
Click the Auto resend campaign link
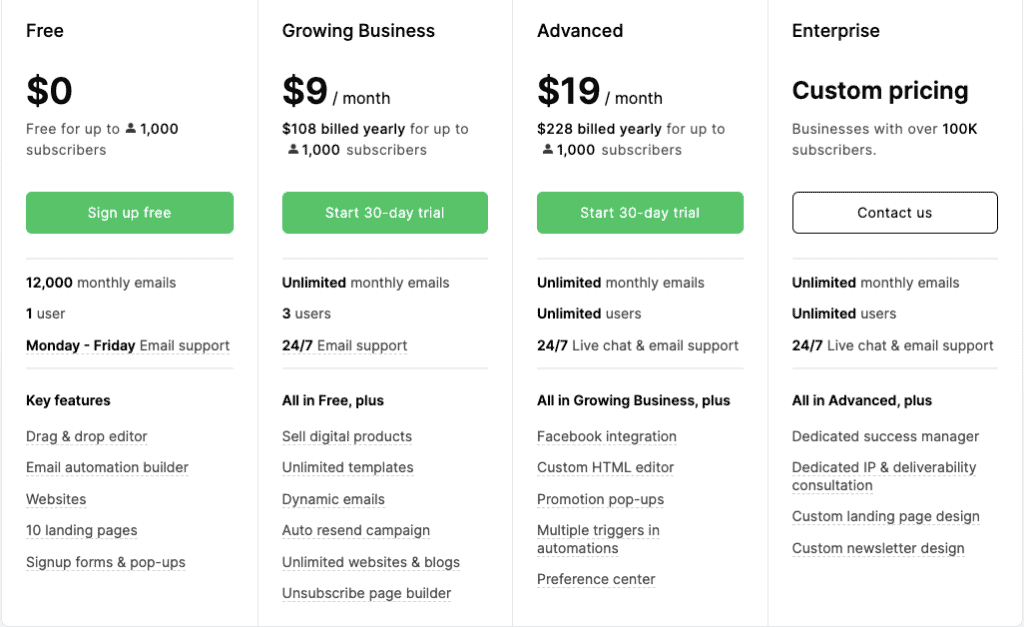(x=355, y=530)
